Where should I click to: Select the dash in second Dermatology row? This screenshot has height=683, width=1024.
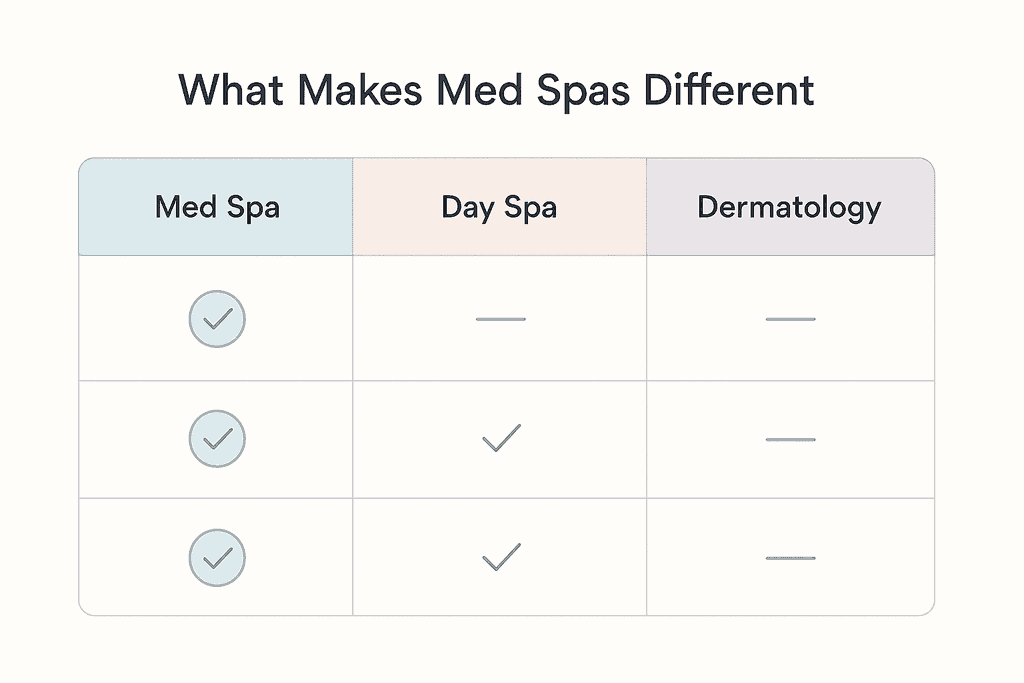pyautogui.click(x=790, y=439)
